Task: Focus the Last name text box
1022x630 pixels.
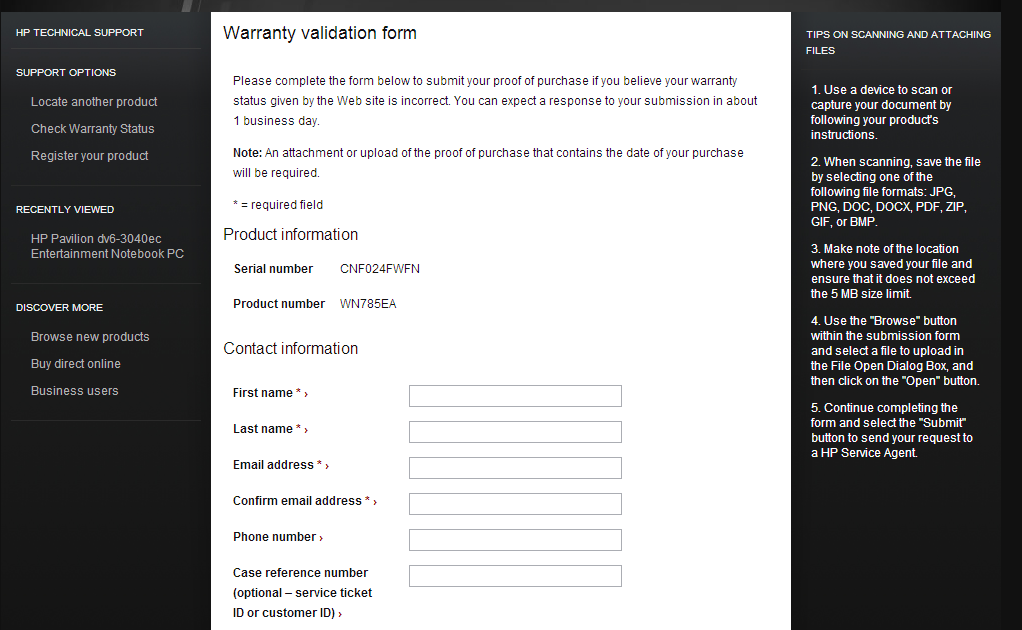Action: tap(515, 432)
